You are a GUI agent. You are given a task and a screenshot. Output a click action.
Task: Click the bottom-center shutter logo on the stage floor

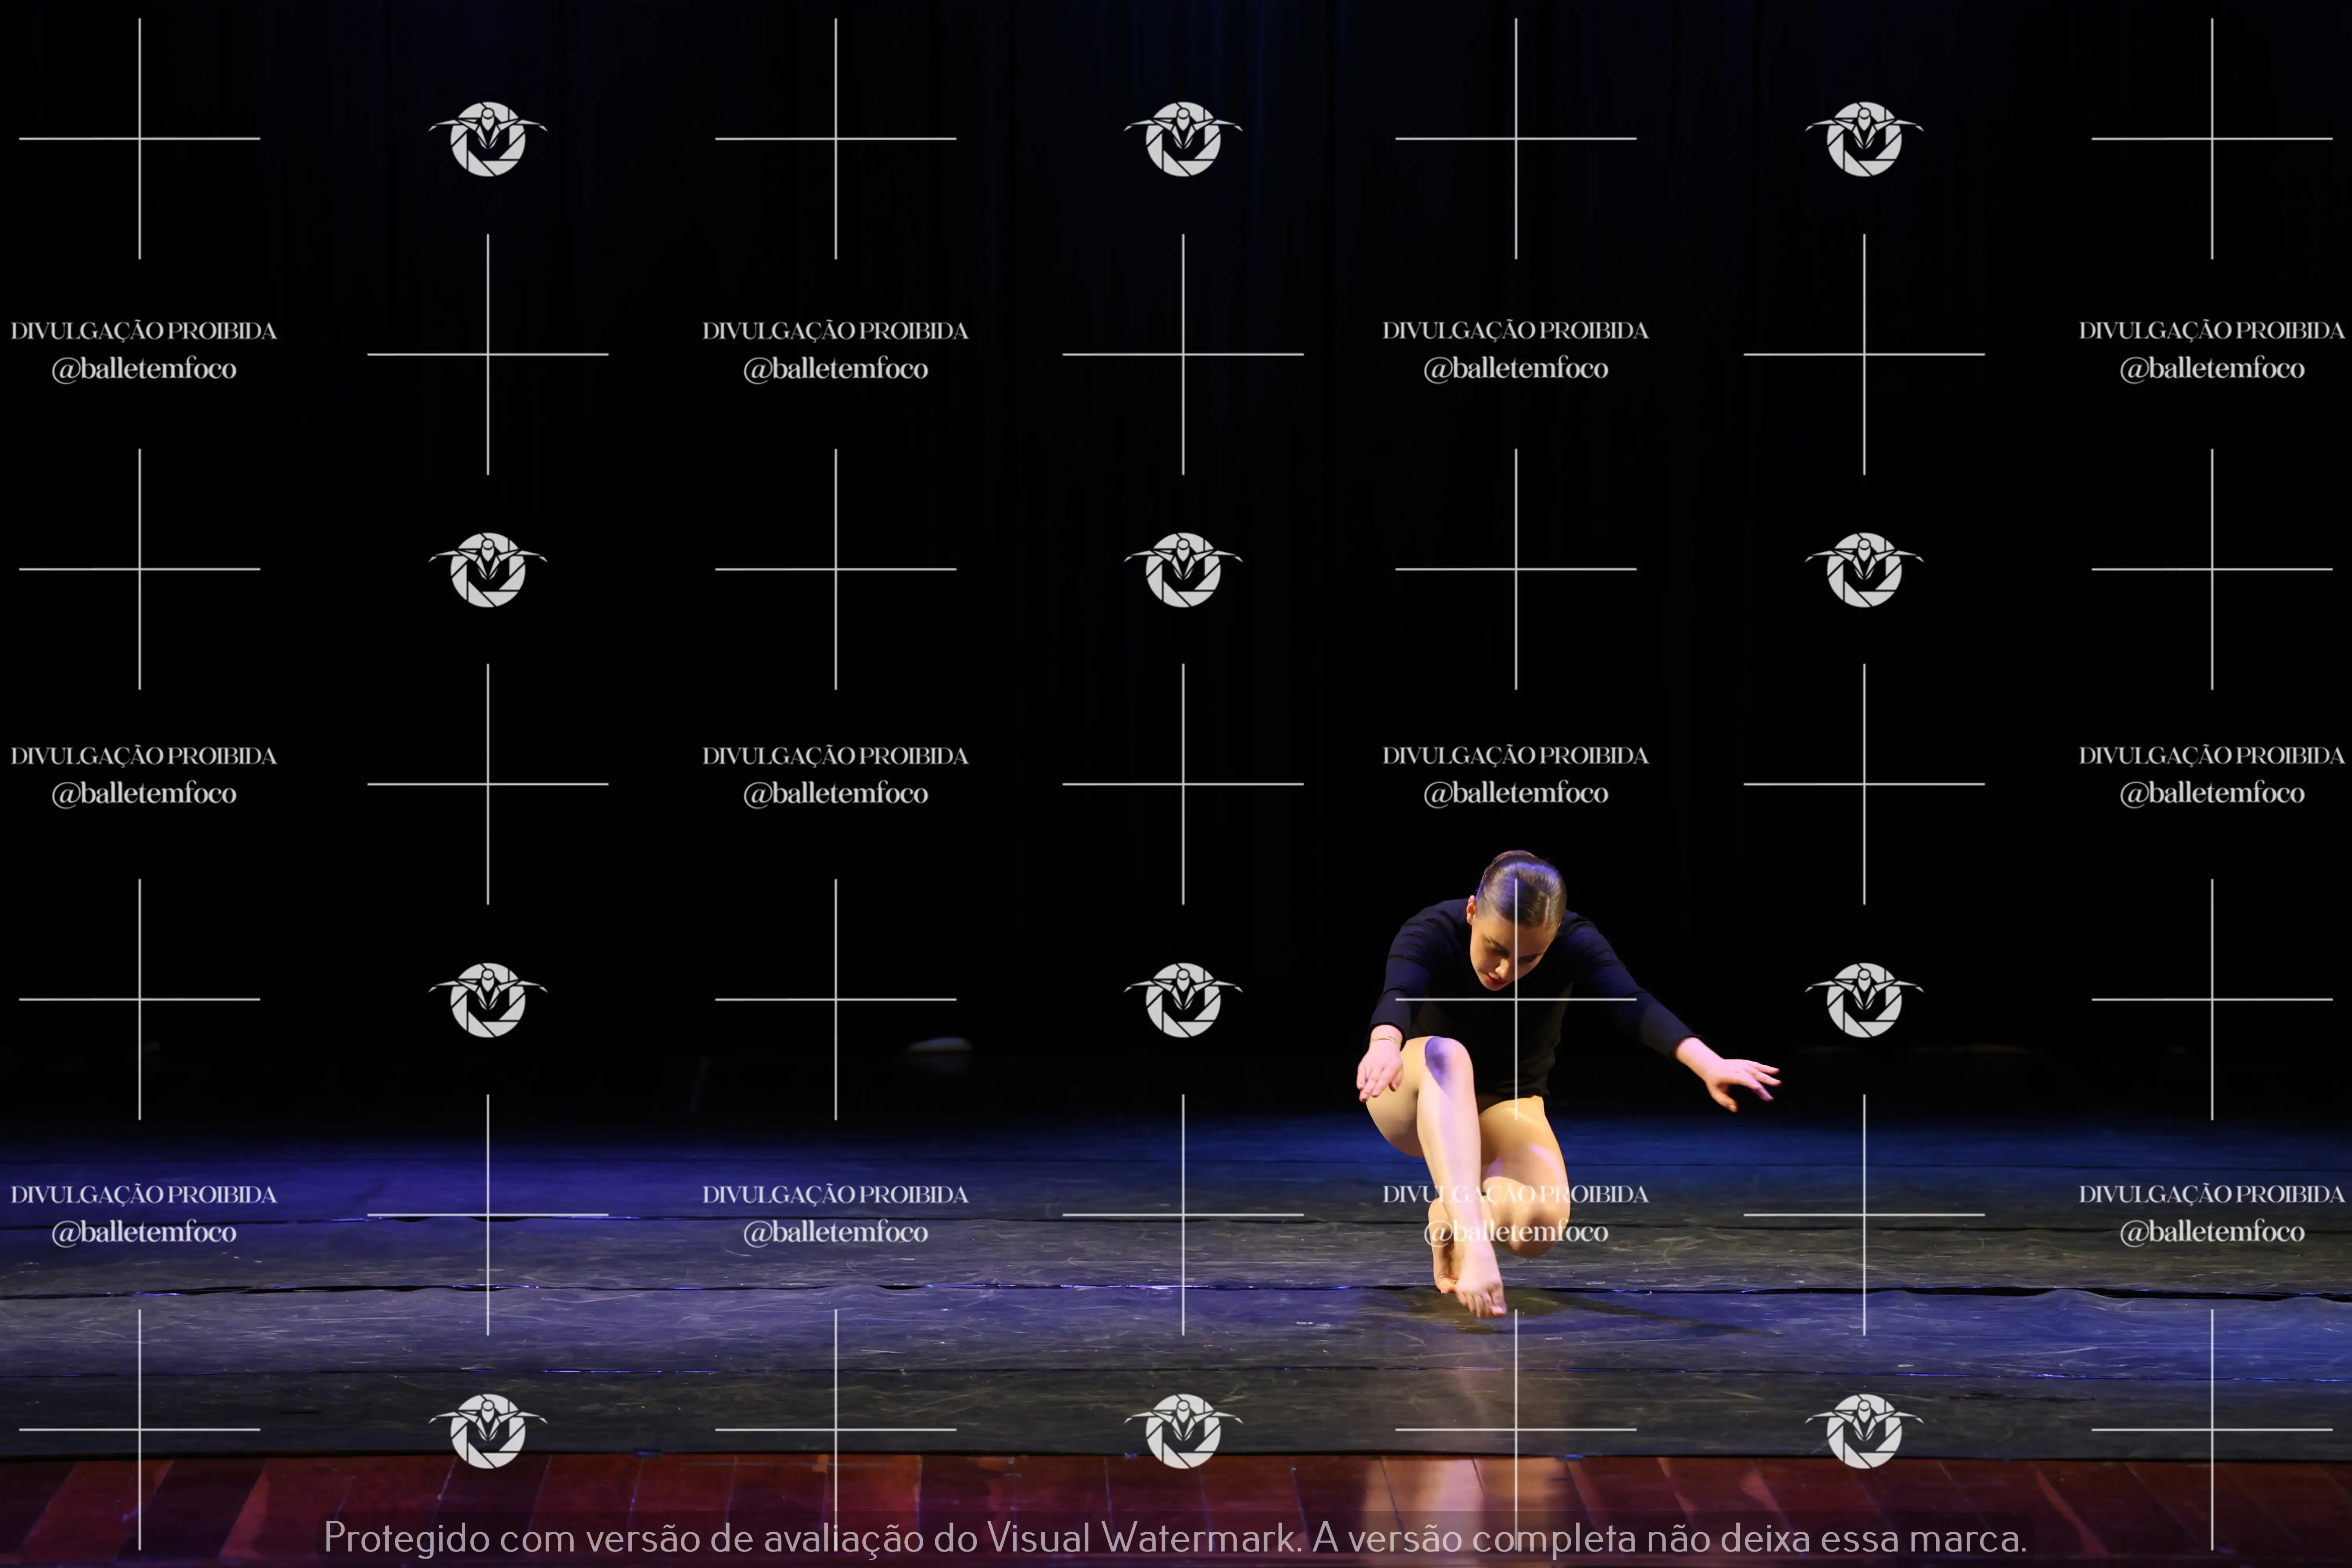(1183, 1431)
